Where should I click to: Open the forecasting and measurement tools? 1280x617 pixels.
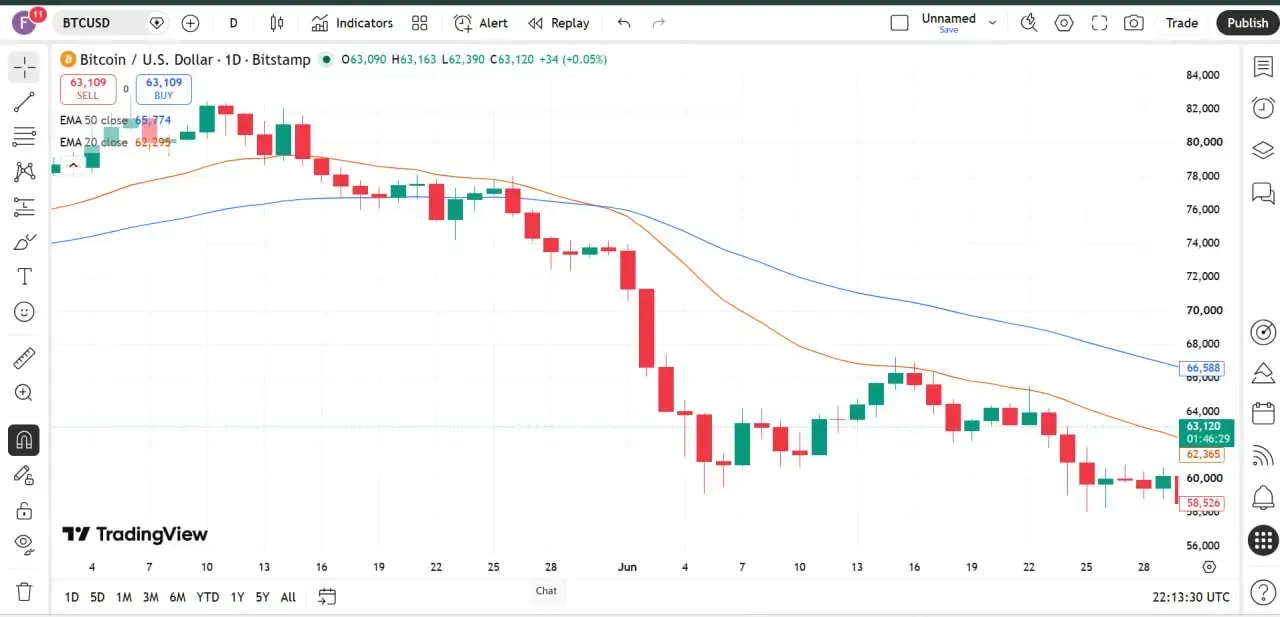click(x=25, y=207)
